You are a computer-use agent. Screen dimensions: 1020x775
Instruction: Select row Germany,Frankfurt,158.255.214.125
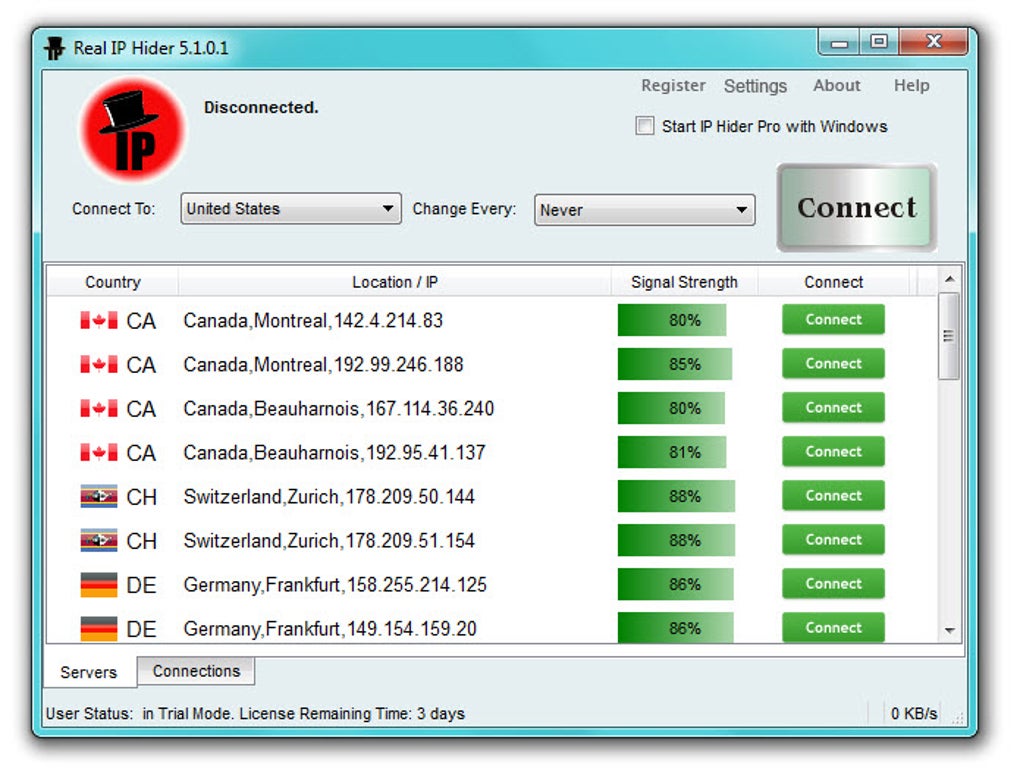pyautogui.click(x=492, y=584)
